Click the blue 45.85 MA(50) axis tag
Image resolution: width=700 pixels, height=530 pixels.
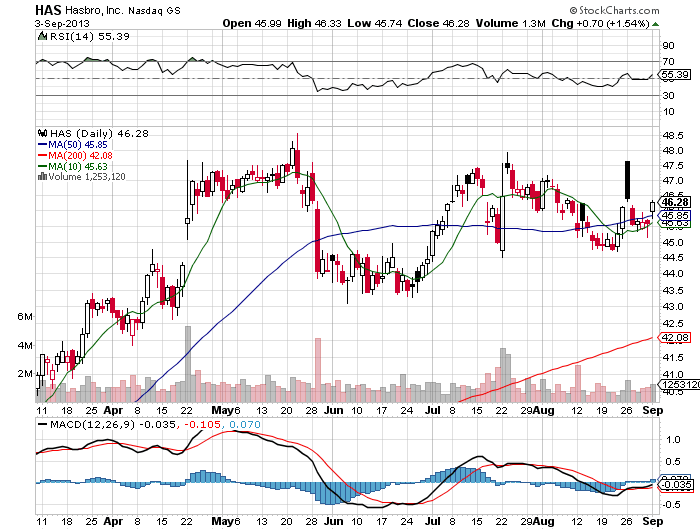coord(675,215)
